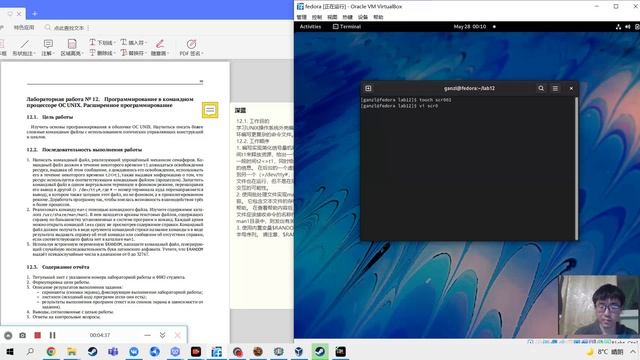Click the lab title heading in PDF

click(x=110, y=102)
